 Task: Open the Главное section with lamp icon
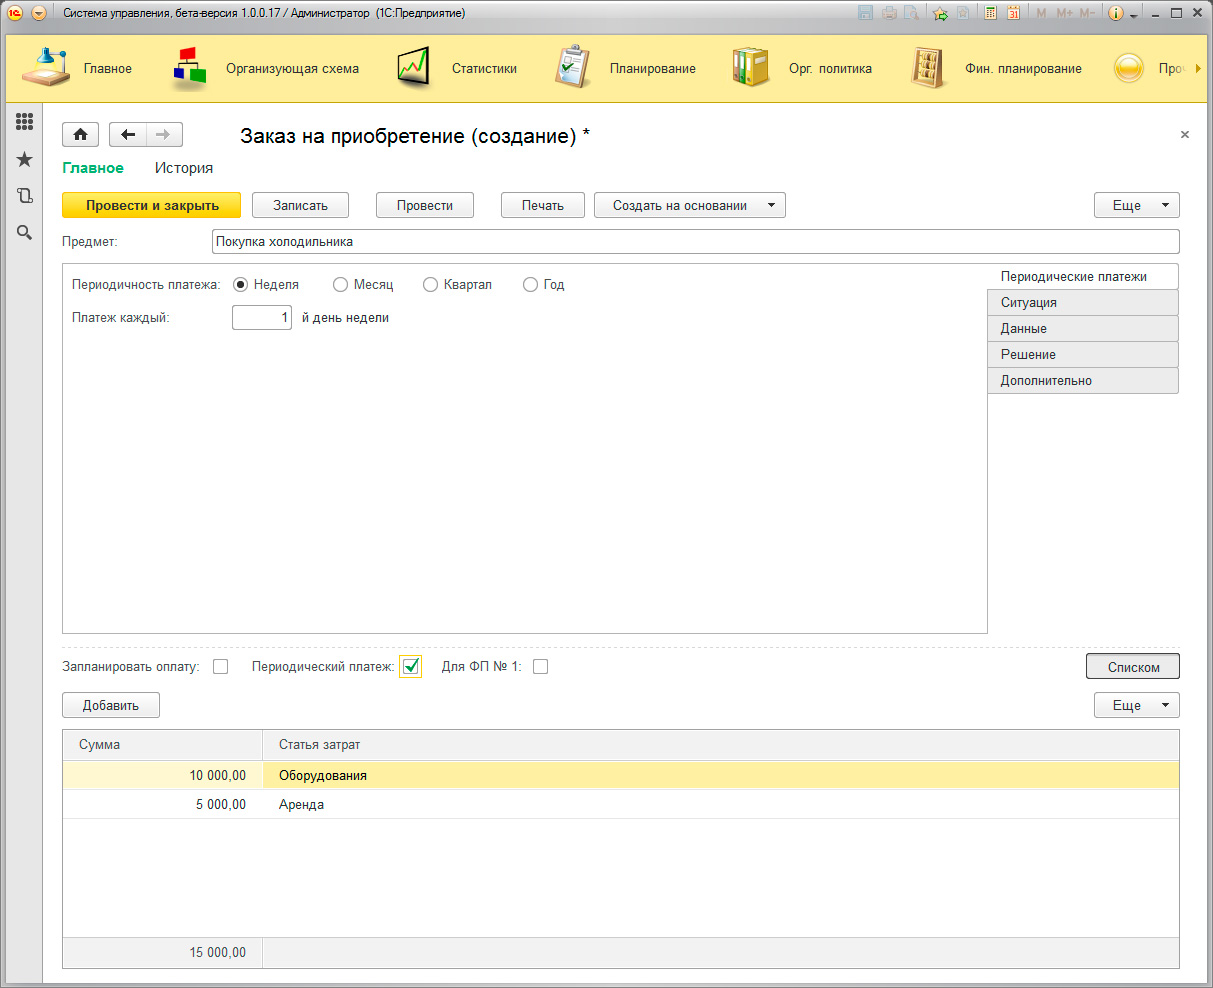click(x=46, y=68)
